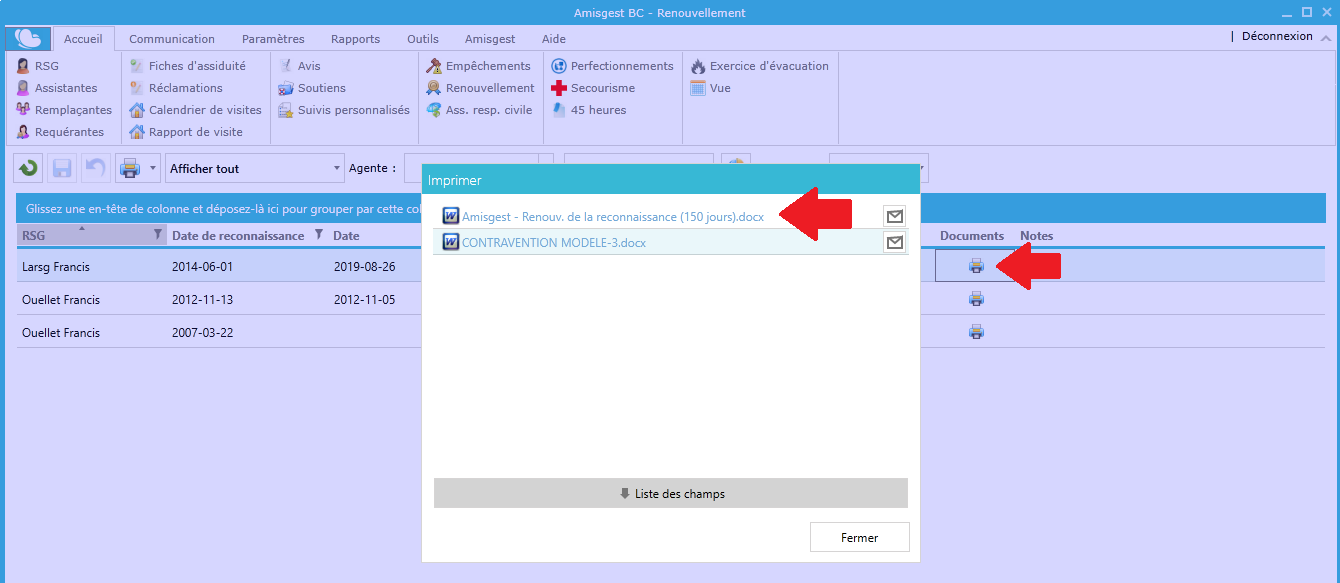Open Soutiens in ribbon

click(312, 88)
